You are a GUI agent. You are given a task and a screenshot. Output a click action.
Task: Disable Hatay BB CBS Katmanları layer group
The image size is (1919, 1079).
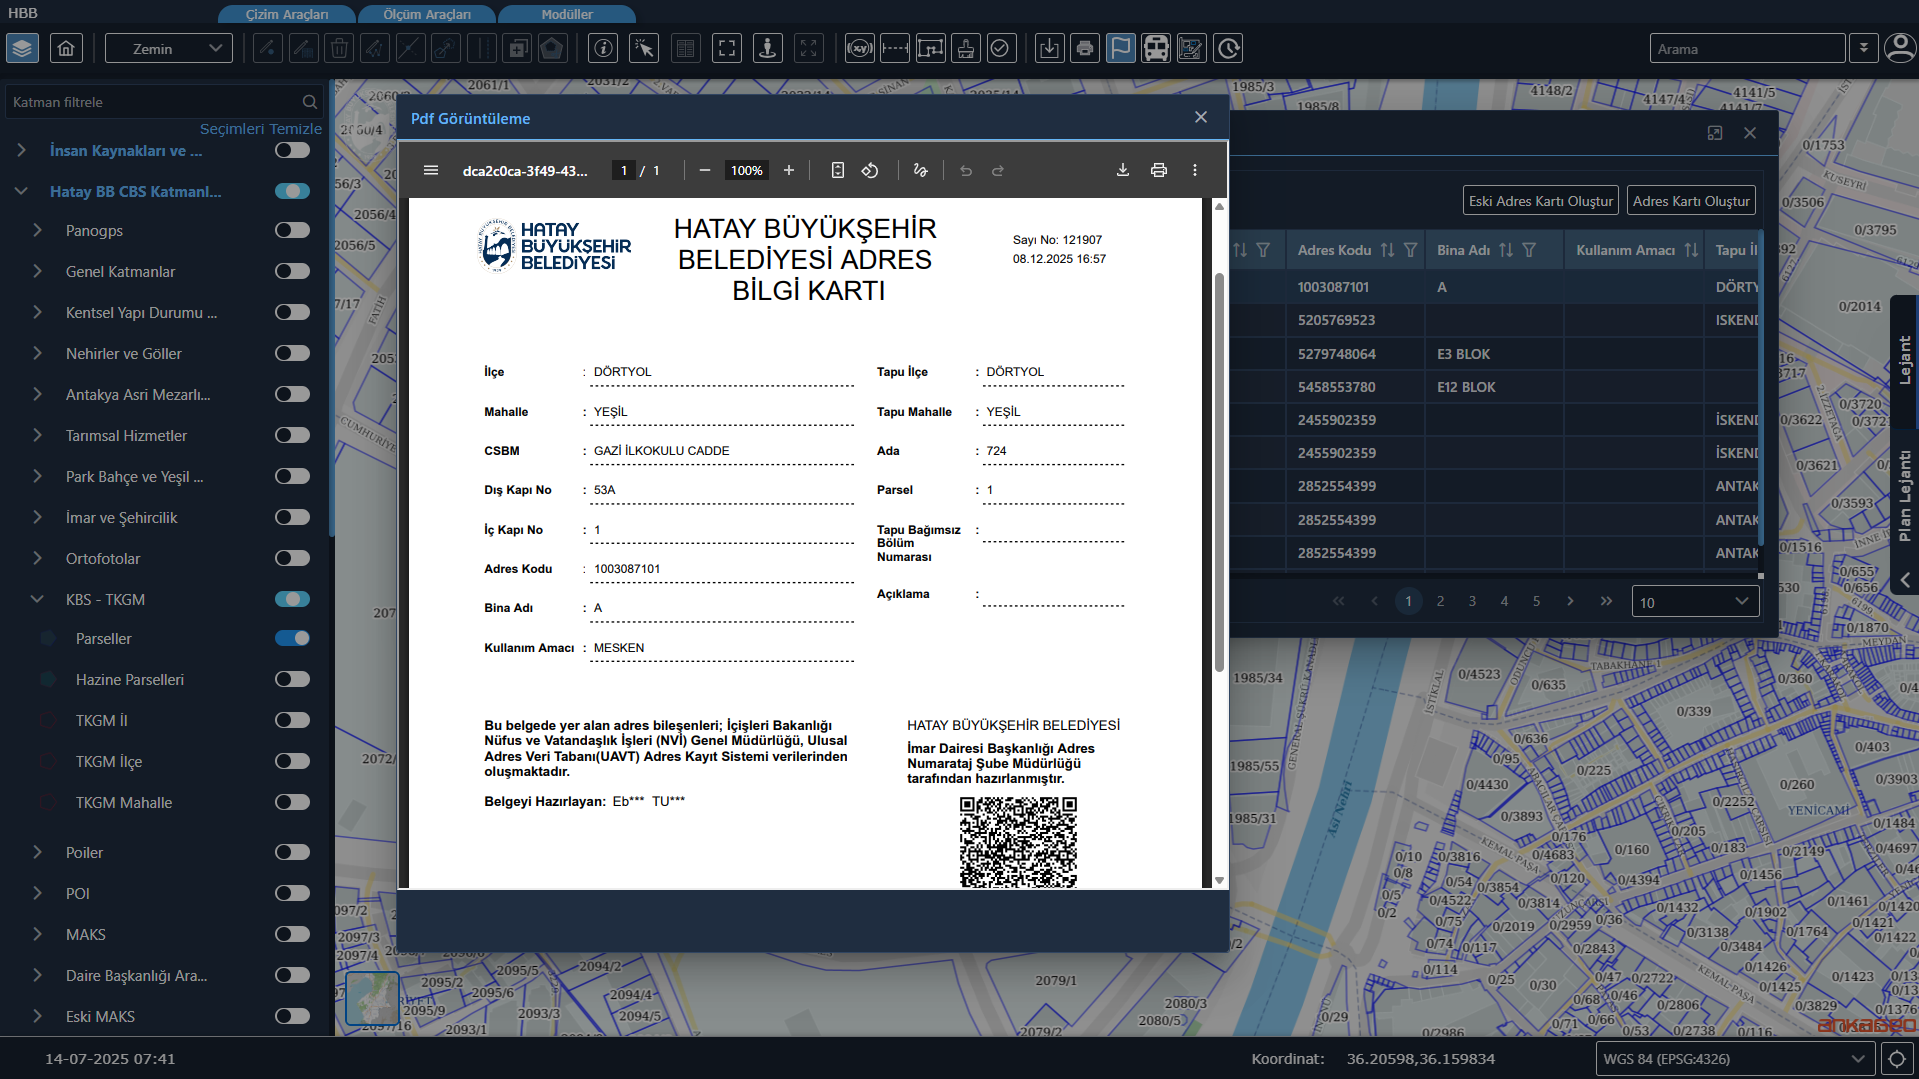coord(292,191)
